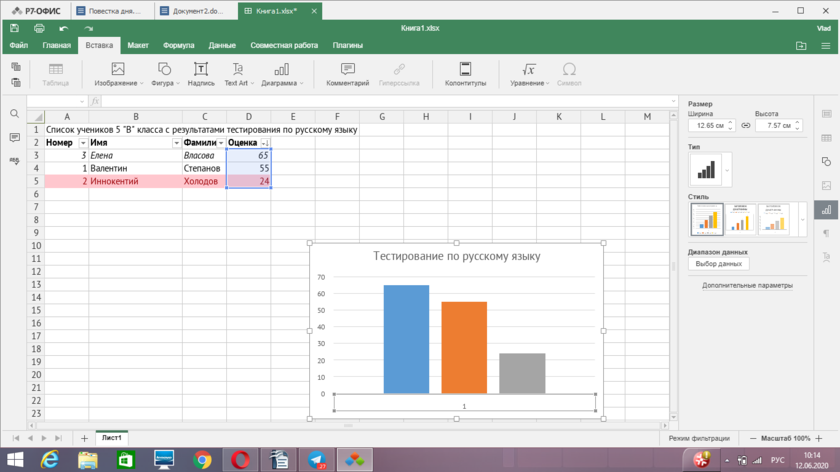The image size is (840, 472).
Task: Open the search icon in left sidebar
Action: tap(14, 114)
